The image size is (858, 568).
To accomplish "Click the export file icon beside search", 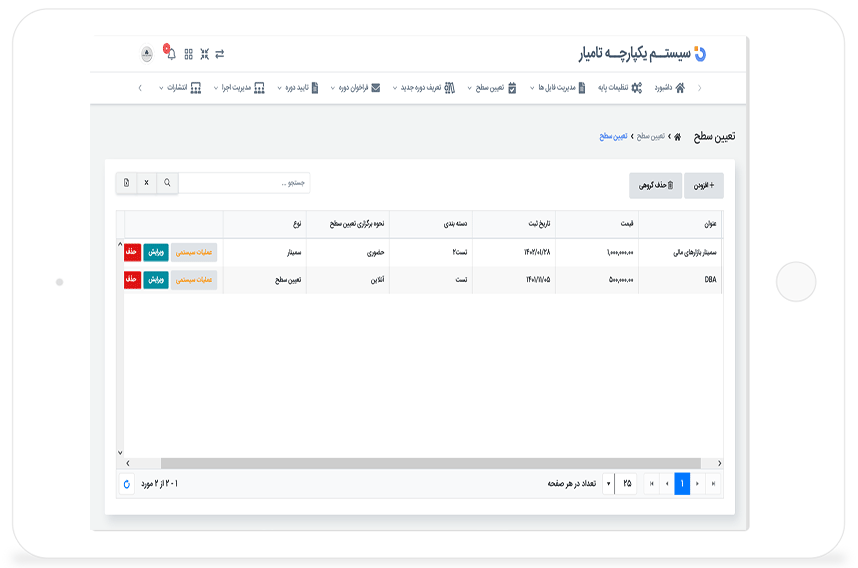I will pos(126,183).
